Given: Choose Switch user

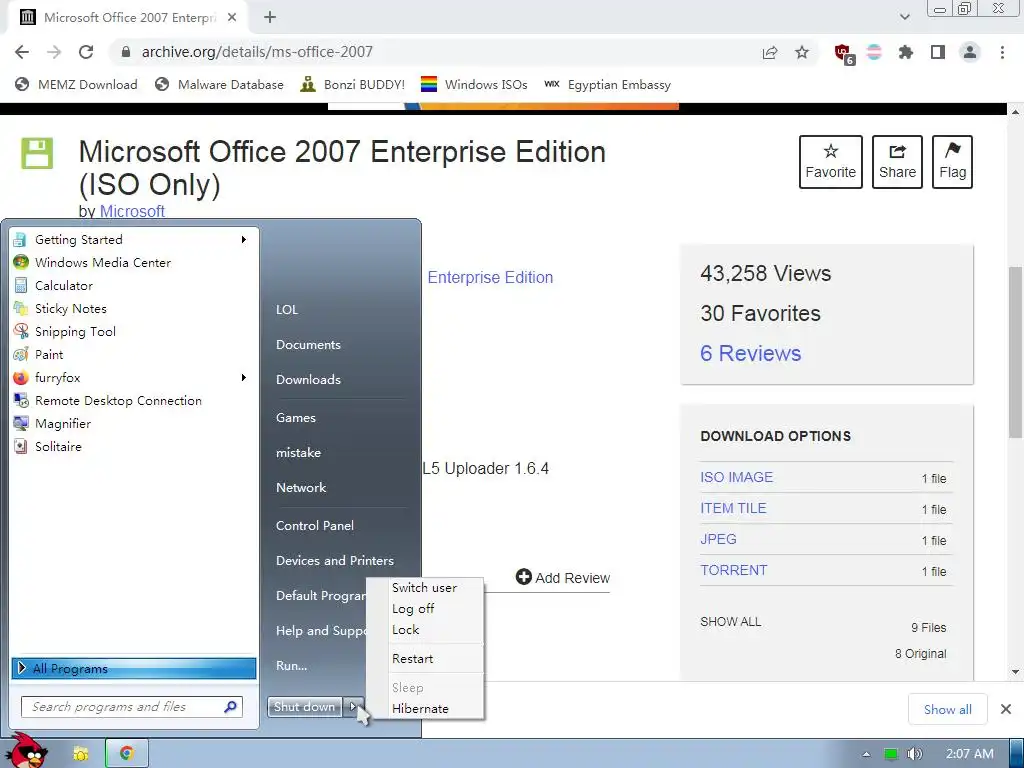Looking at the screenshot, I should [424, 588].
